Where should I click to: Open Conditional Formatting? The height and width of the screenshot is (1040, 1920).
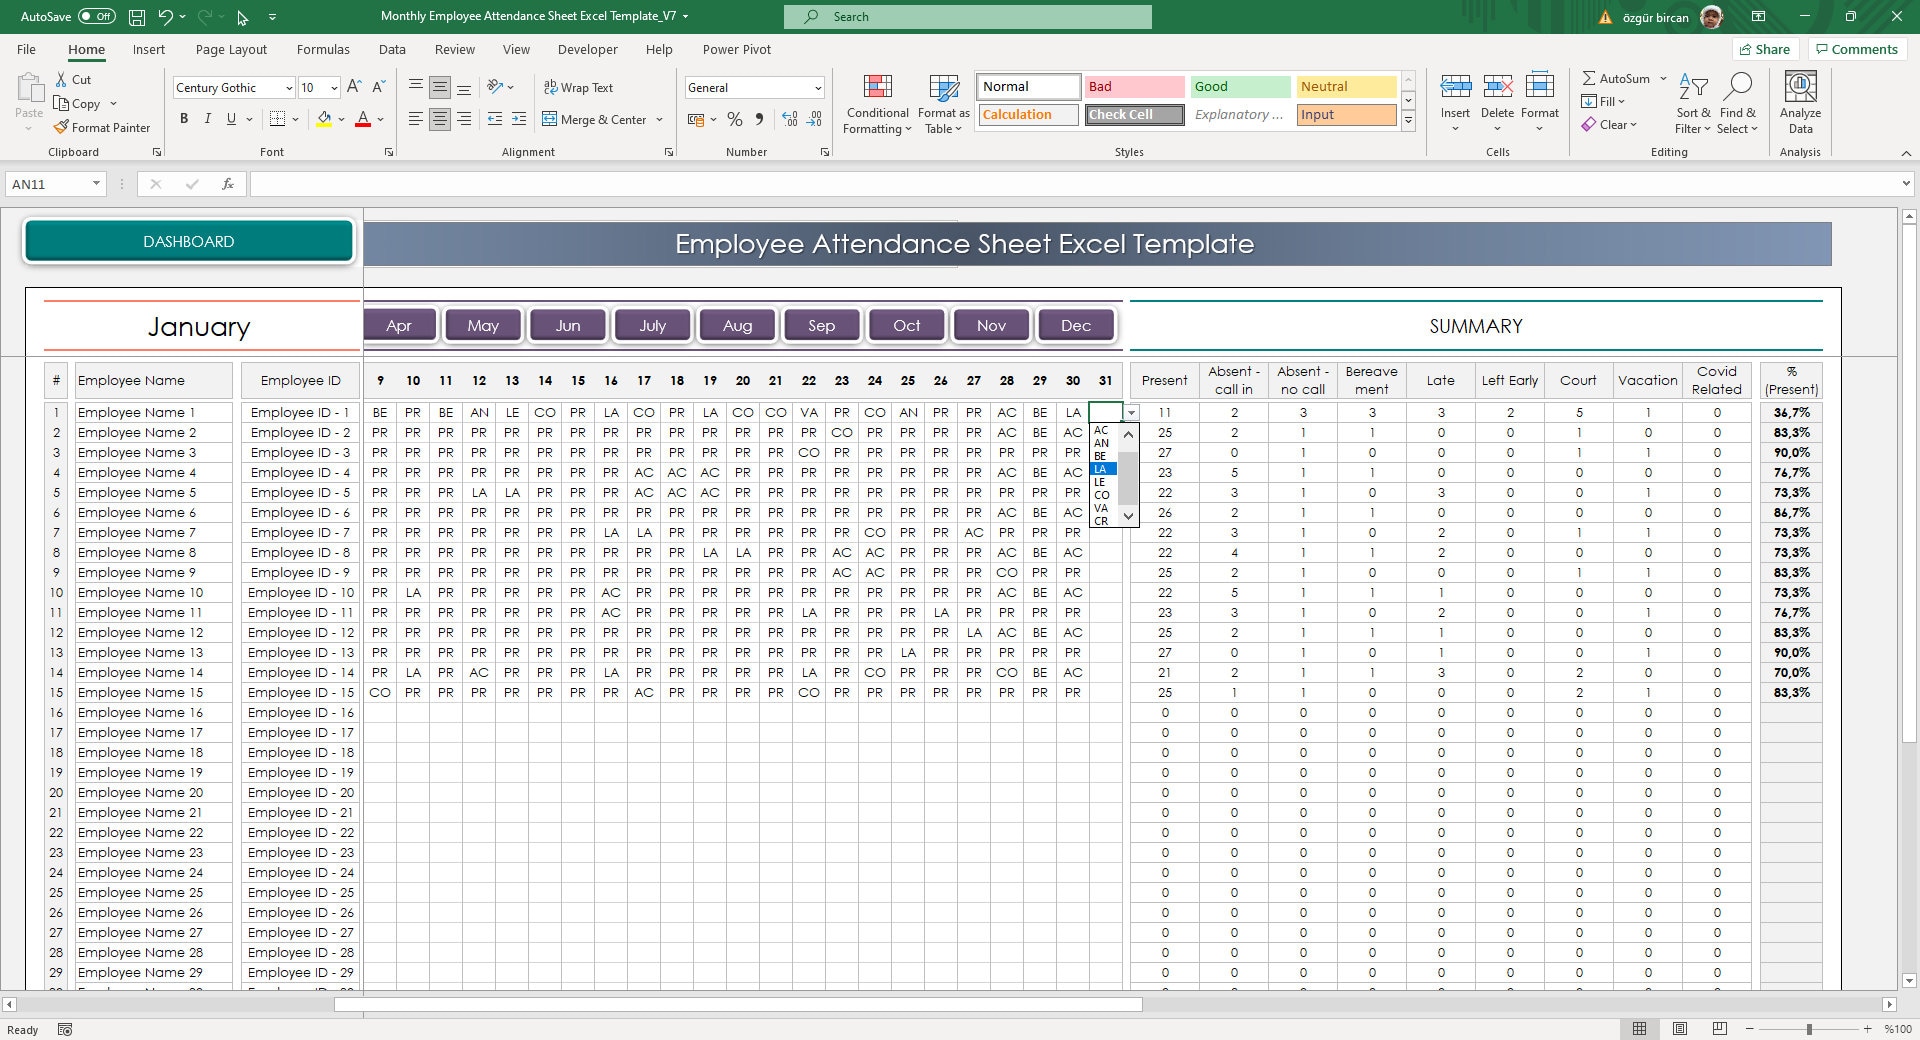pyautogui.click(x=877, y=103)
